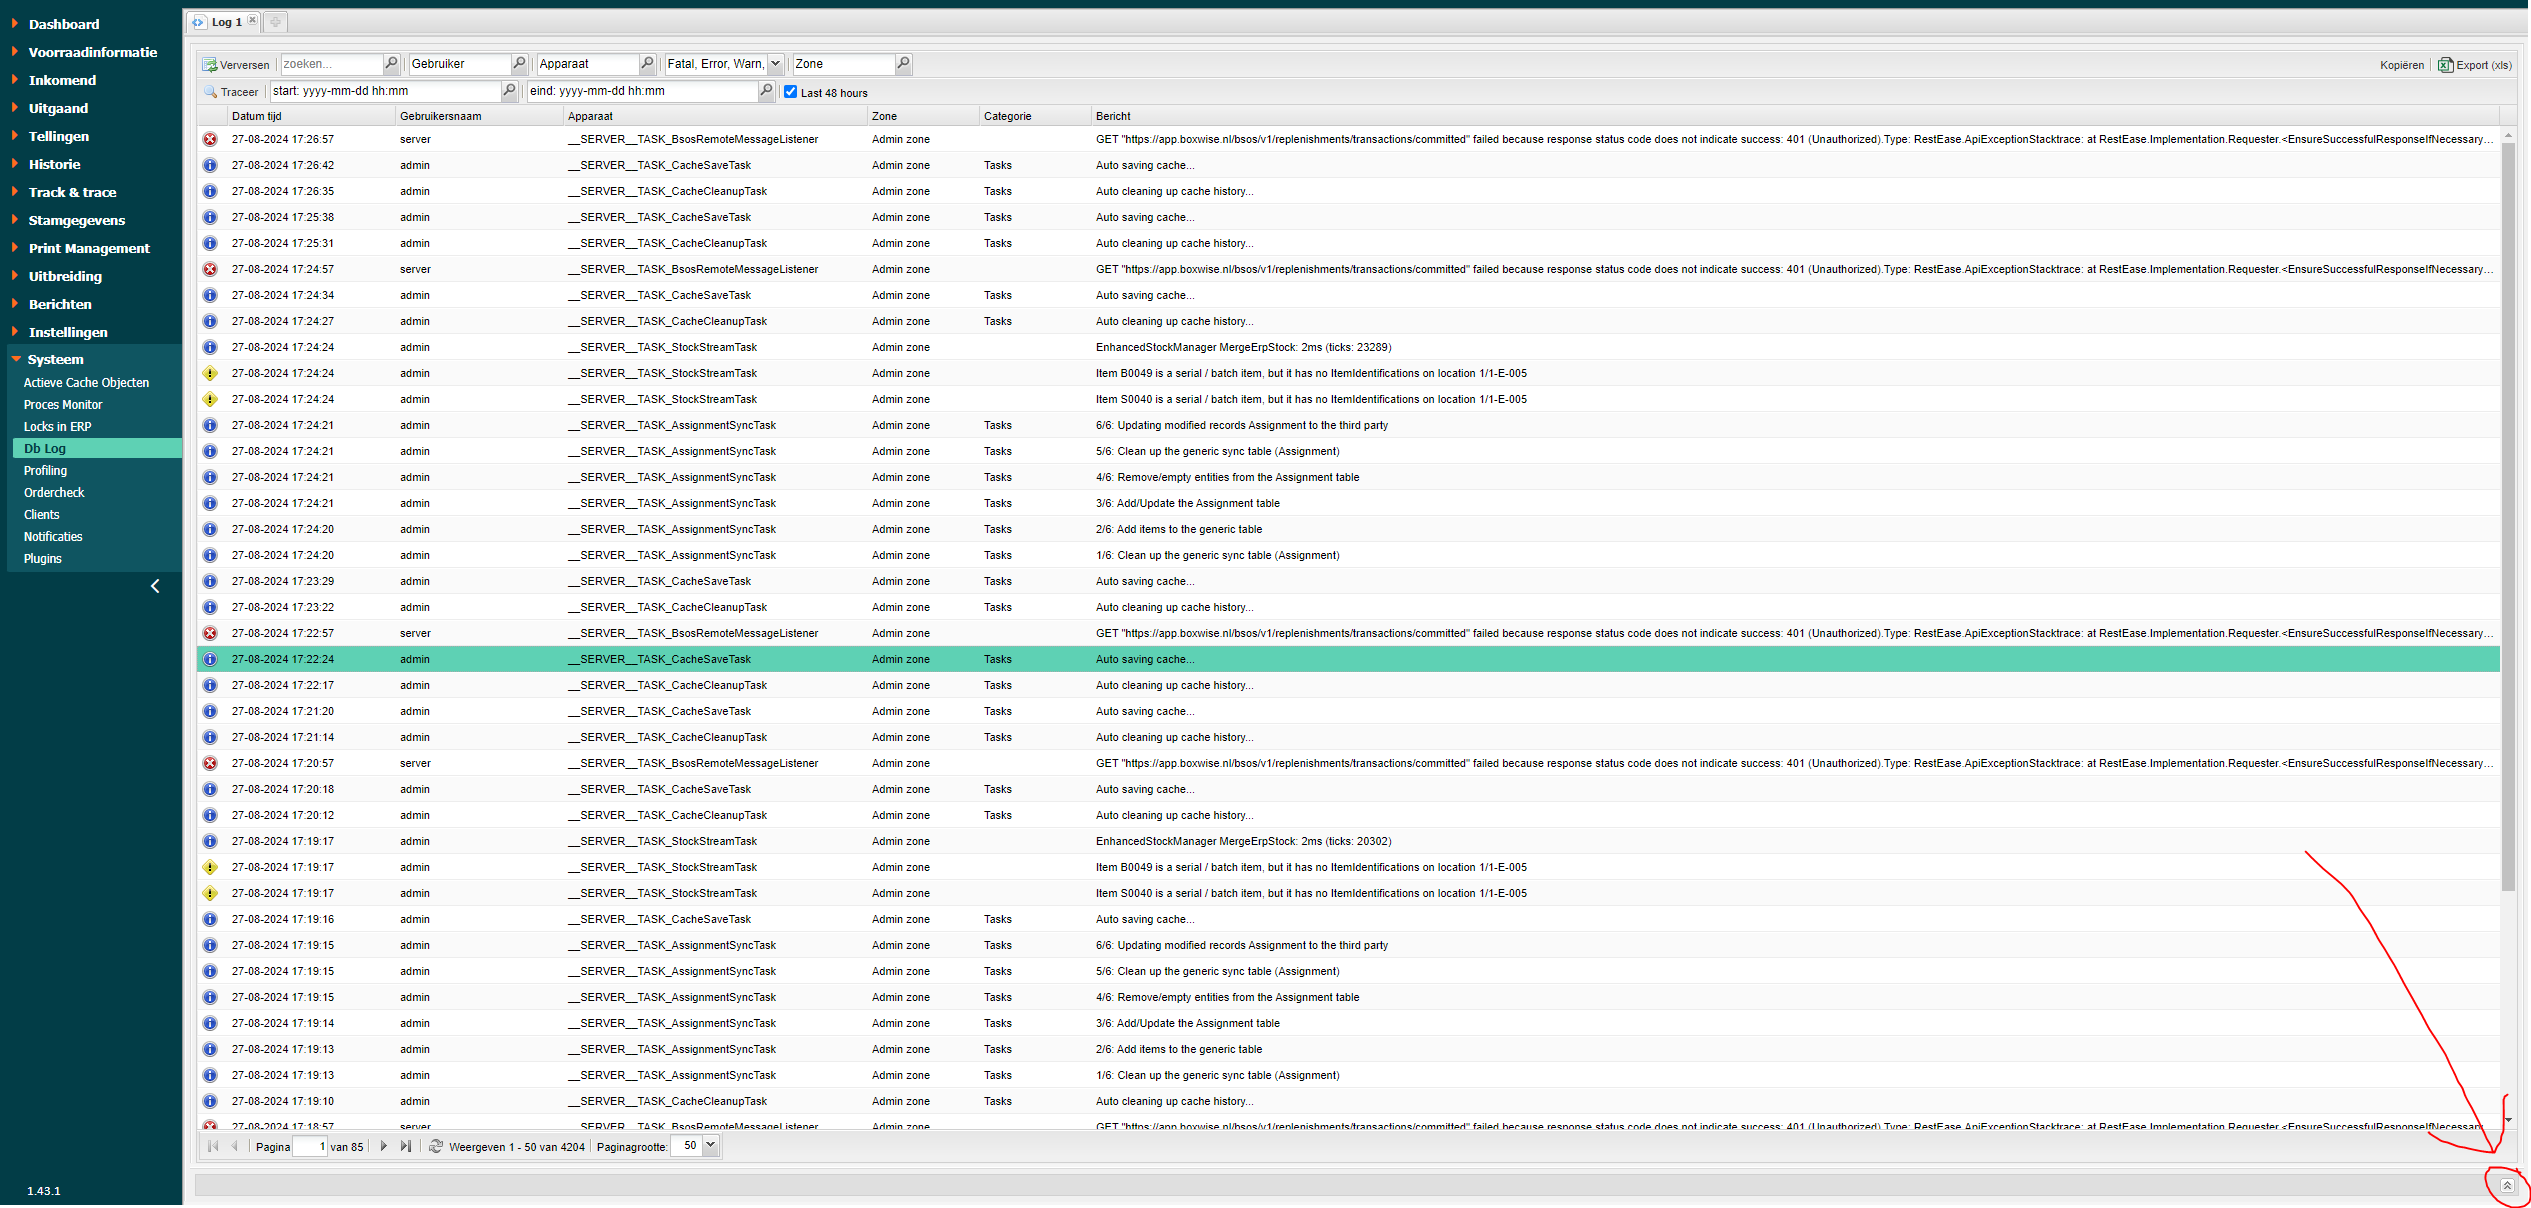Uncheck the Last 48 hours checkbox
The height and width of the screenshot is (1208, 2531).
coord(791,92)
